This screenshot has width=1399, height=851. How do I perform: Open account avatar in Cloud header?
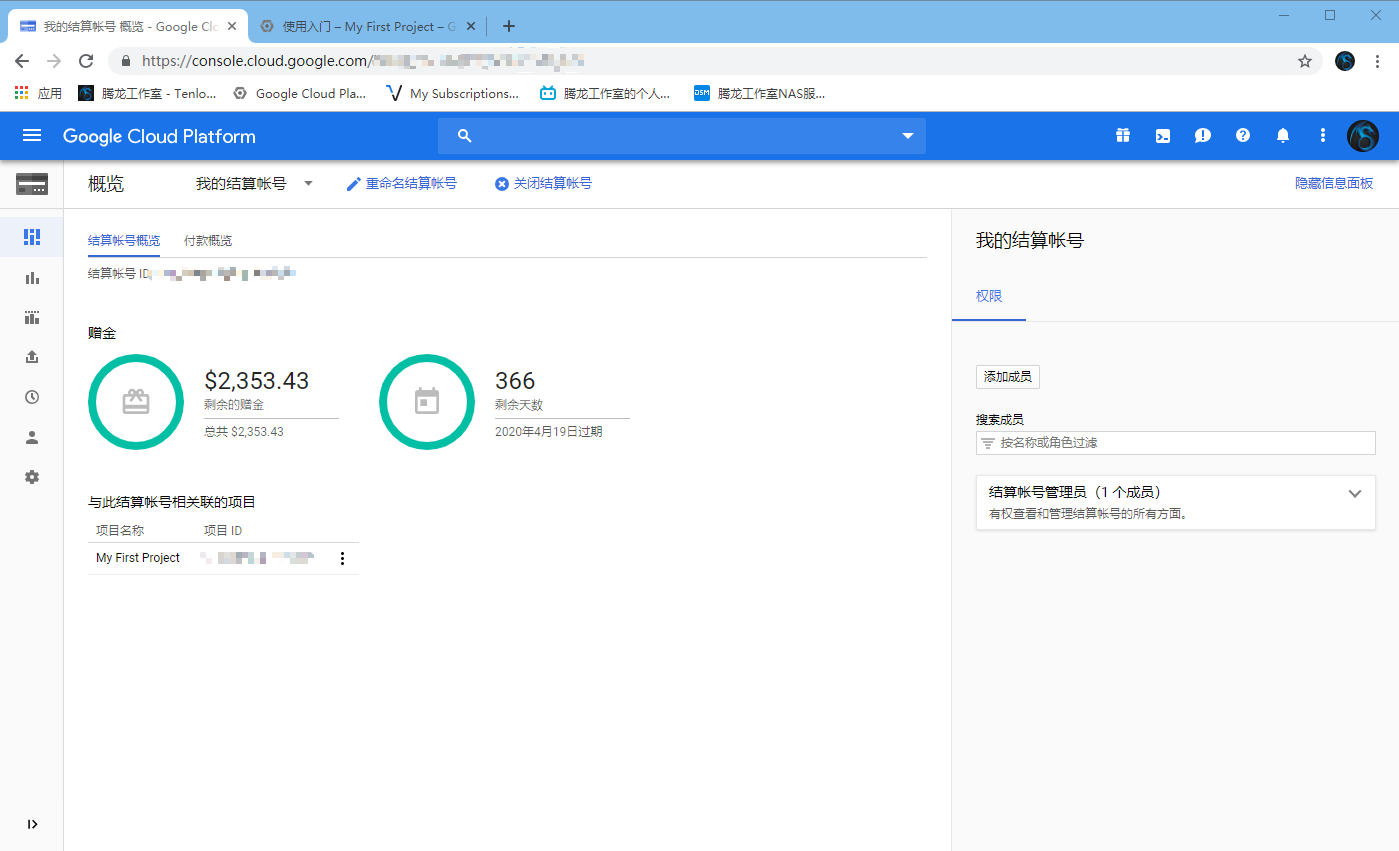pyautogui.click(x=1363, y=136)
